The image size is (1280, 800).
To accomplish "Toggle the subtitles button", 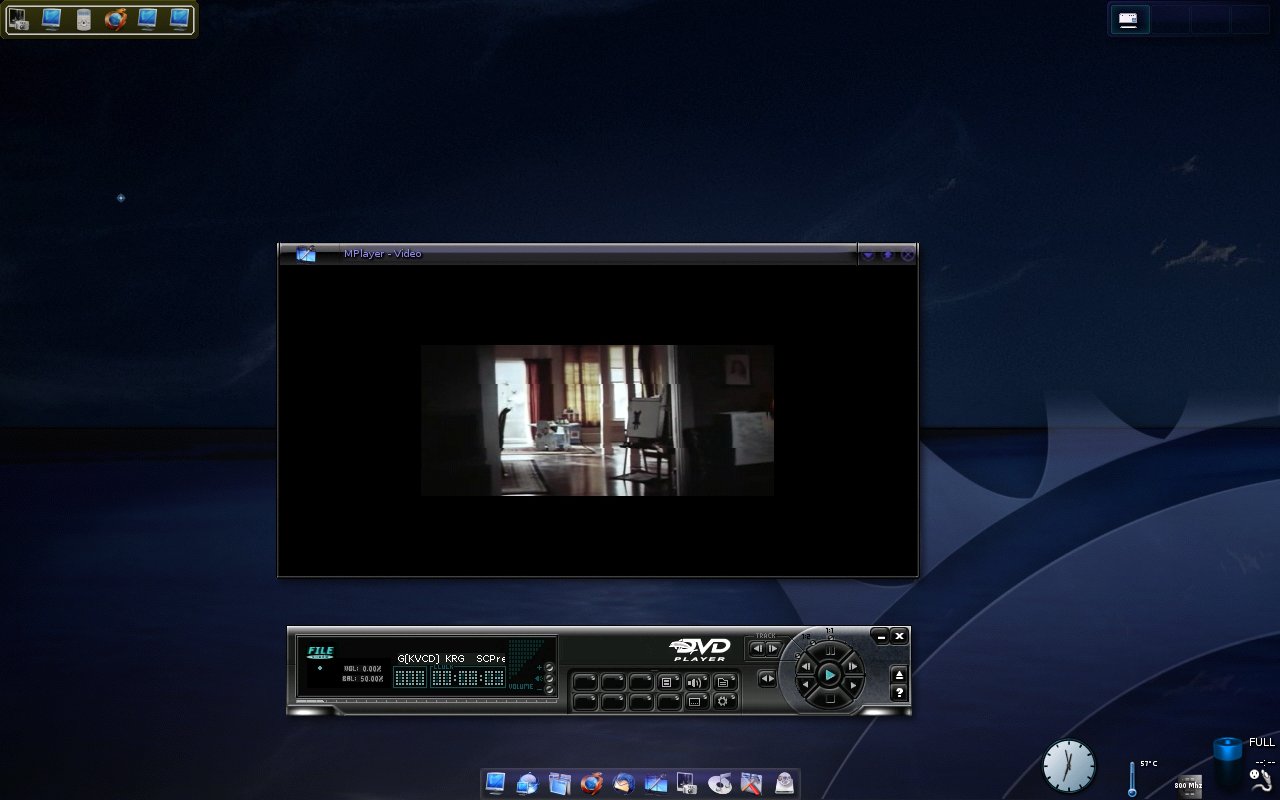I will tap(696, 702).
